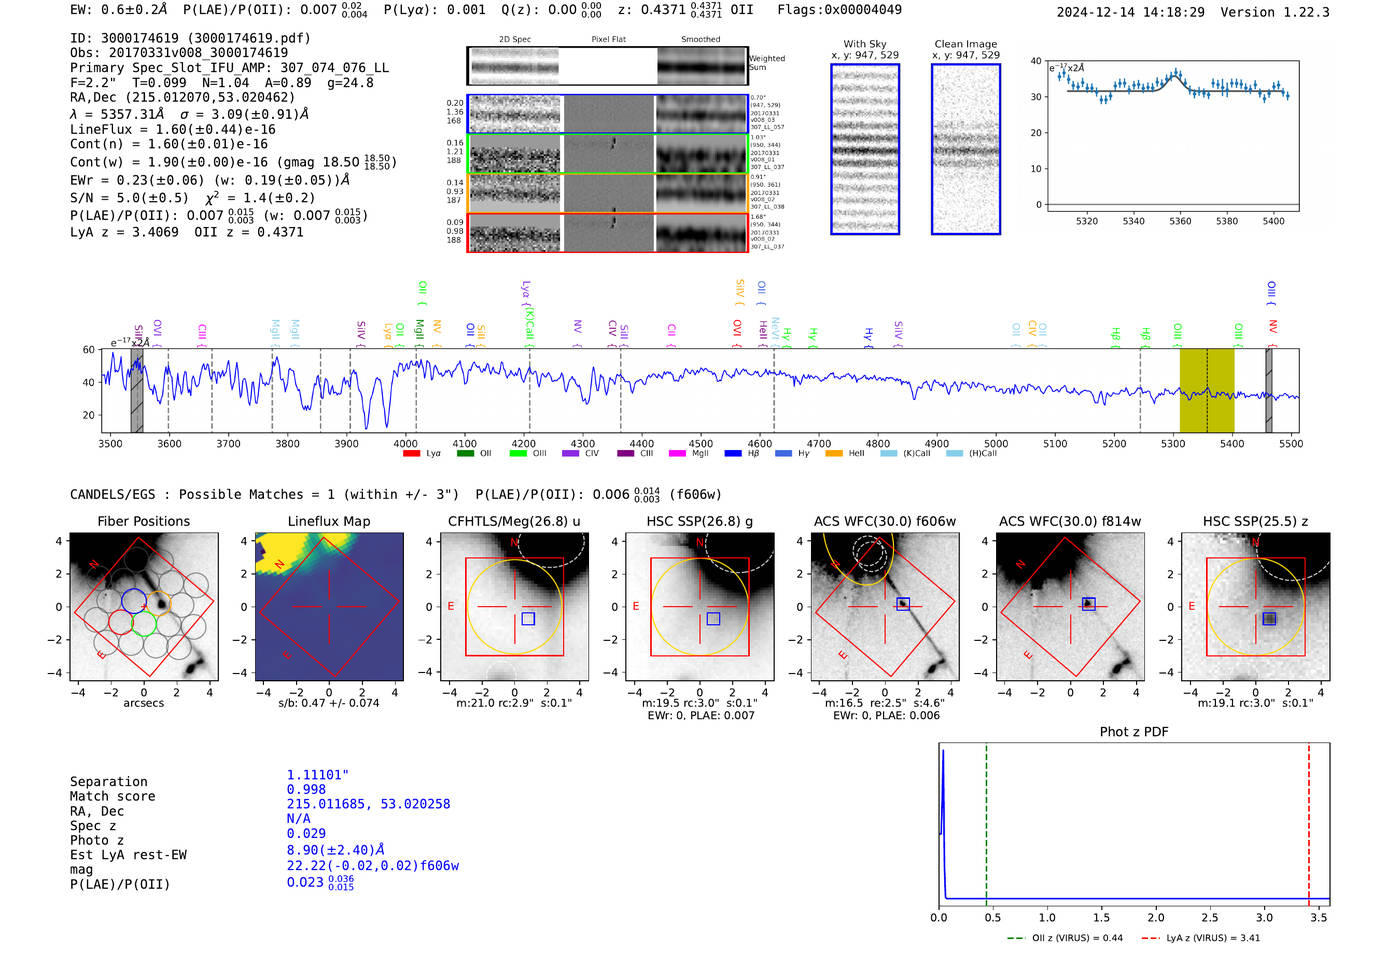Click the Lineflux Map panel
This screenshot has height=953, width=1400.
pyautogui.click(x=329, y=606)
